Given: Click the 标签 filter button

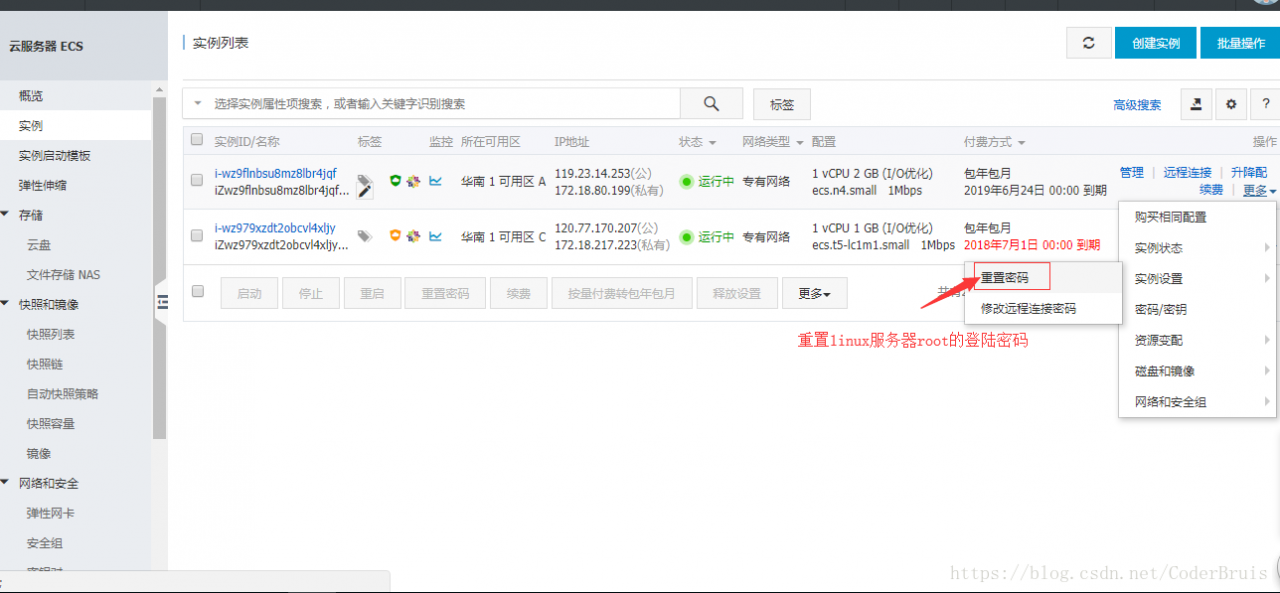Looking at the screenshot, I should click(782, 104).
